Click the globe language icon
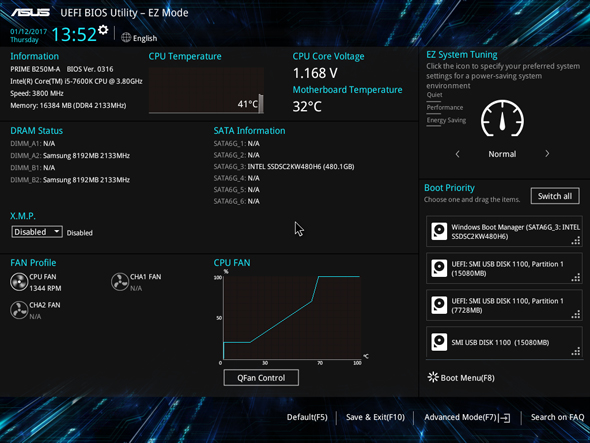 coord(126,38)
